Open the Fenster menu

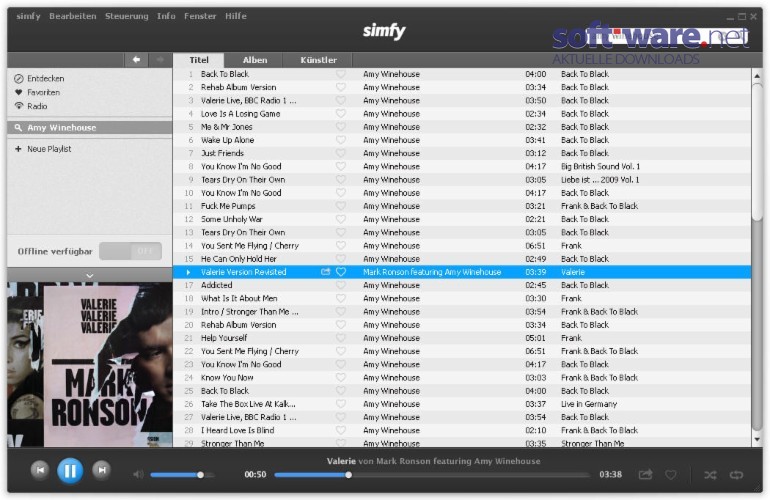click(x=200, y=16)
